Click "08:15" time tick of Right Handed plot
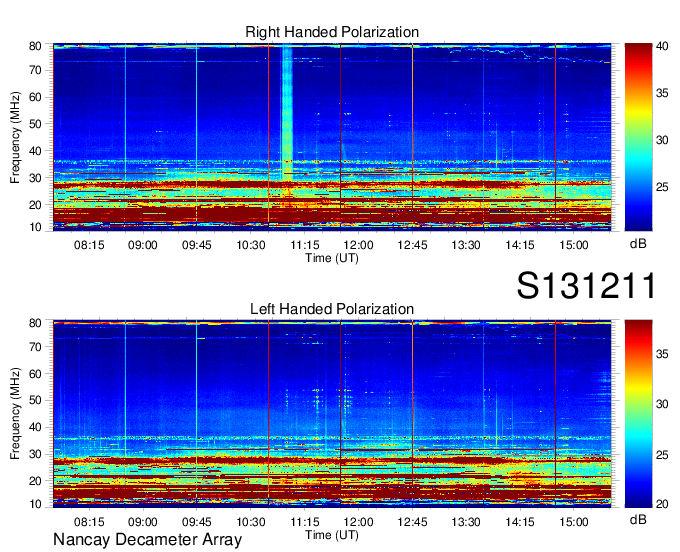Screen dimensions: 680x552 coord(89,245)
